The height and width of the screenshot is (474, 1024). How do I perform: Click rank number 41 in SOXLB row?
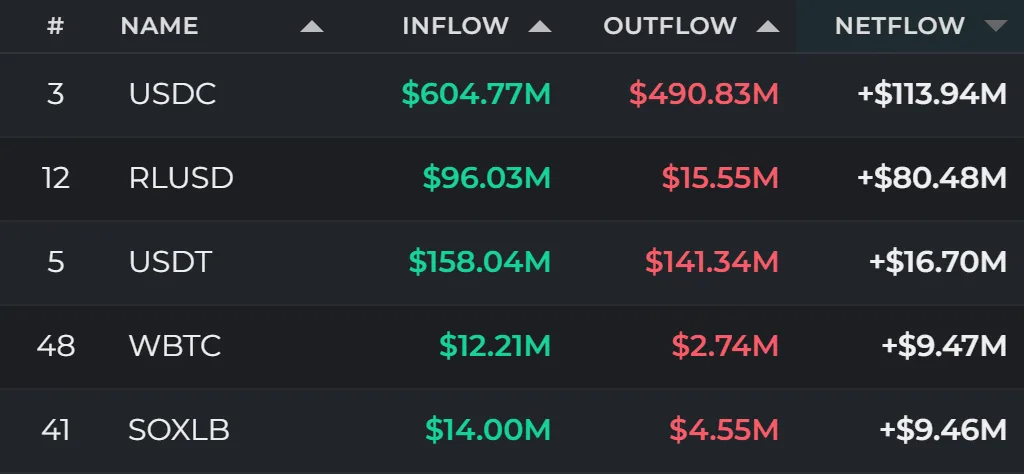(x=56, y=430)
